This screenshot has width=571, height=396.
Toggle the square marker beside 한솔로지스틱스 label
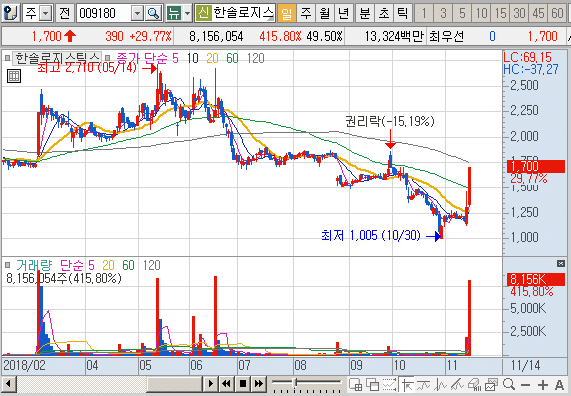[7, 58]
